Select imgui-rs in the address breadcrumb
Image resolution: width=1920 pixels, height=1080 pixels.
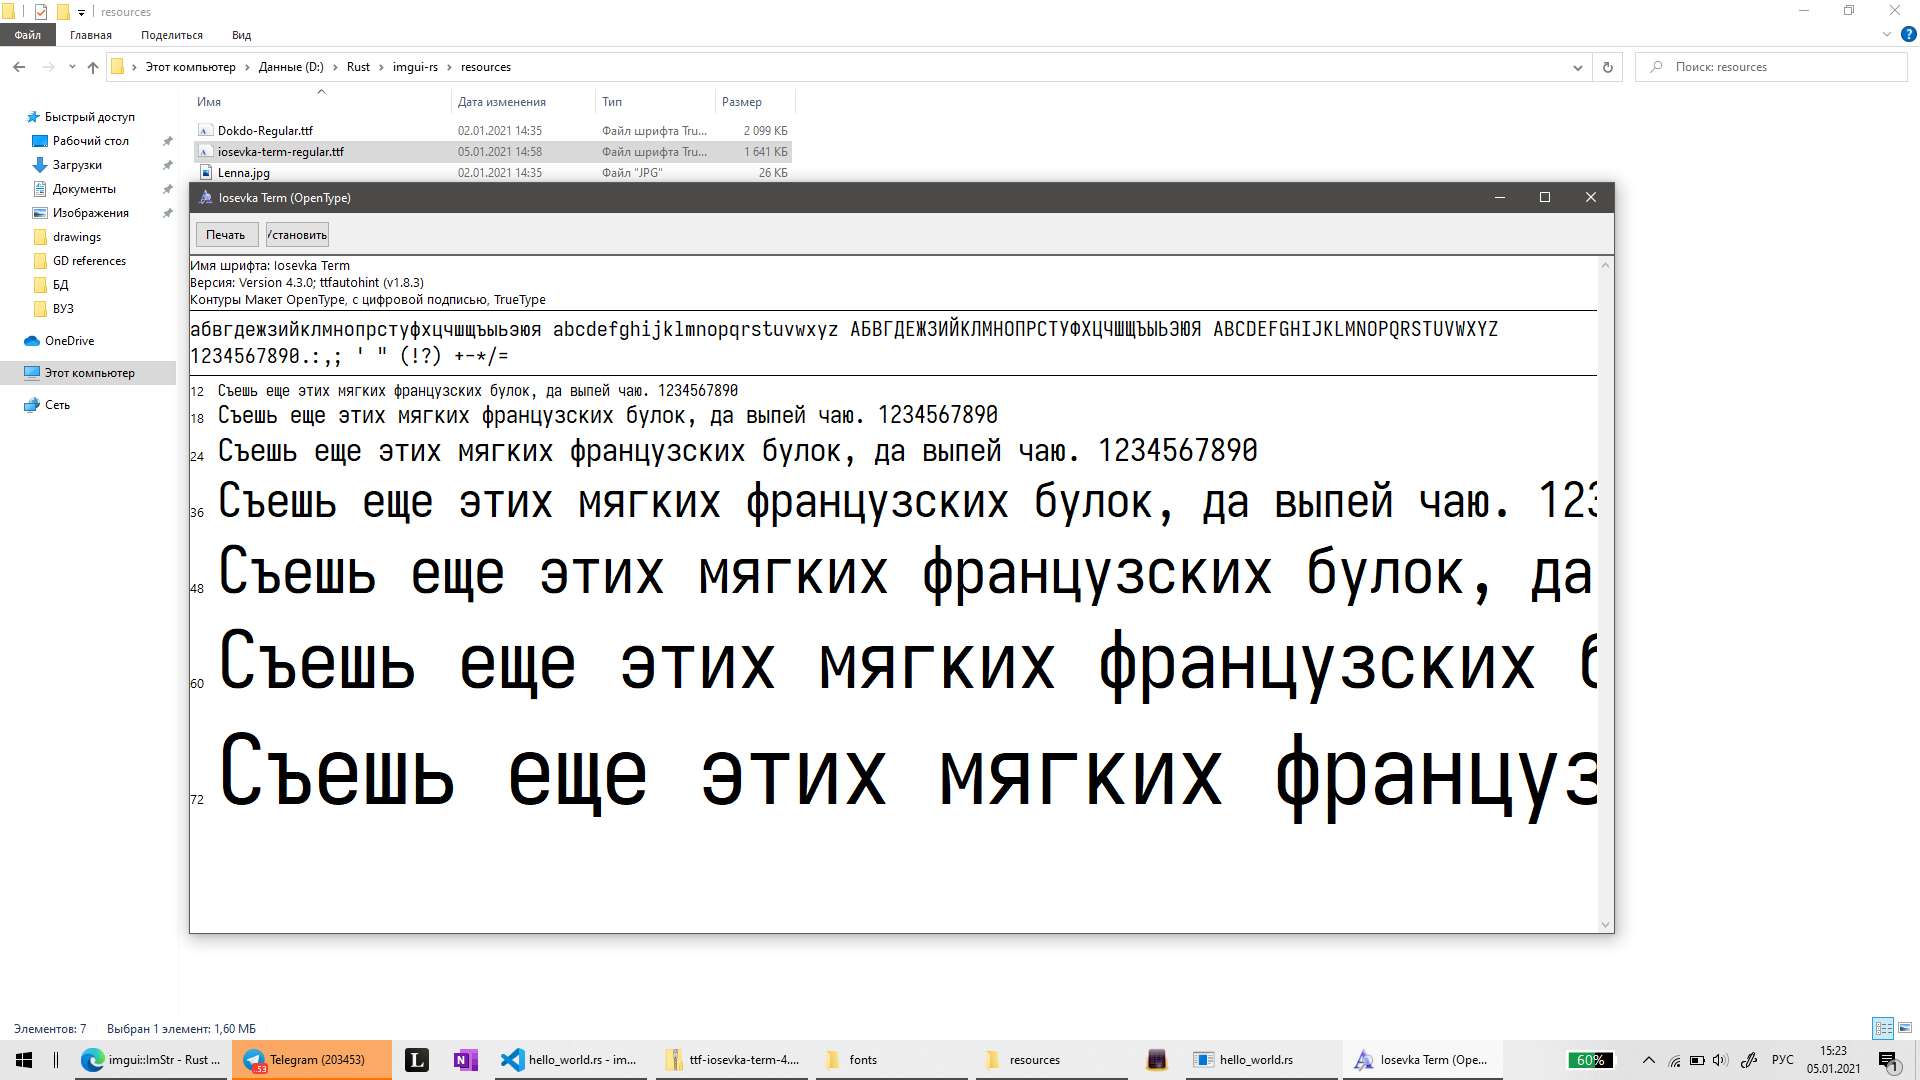pyautogui.click(x=415, y=67)
